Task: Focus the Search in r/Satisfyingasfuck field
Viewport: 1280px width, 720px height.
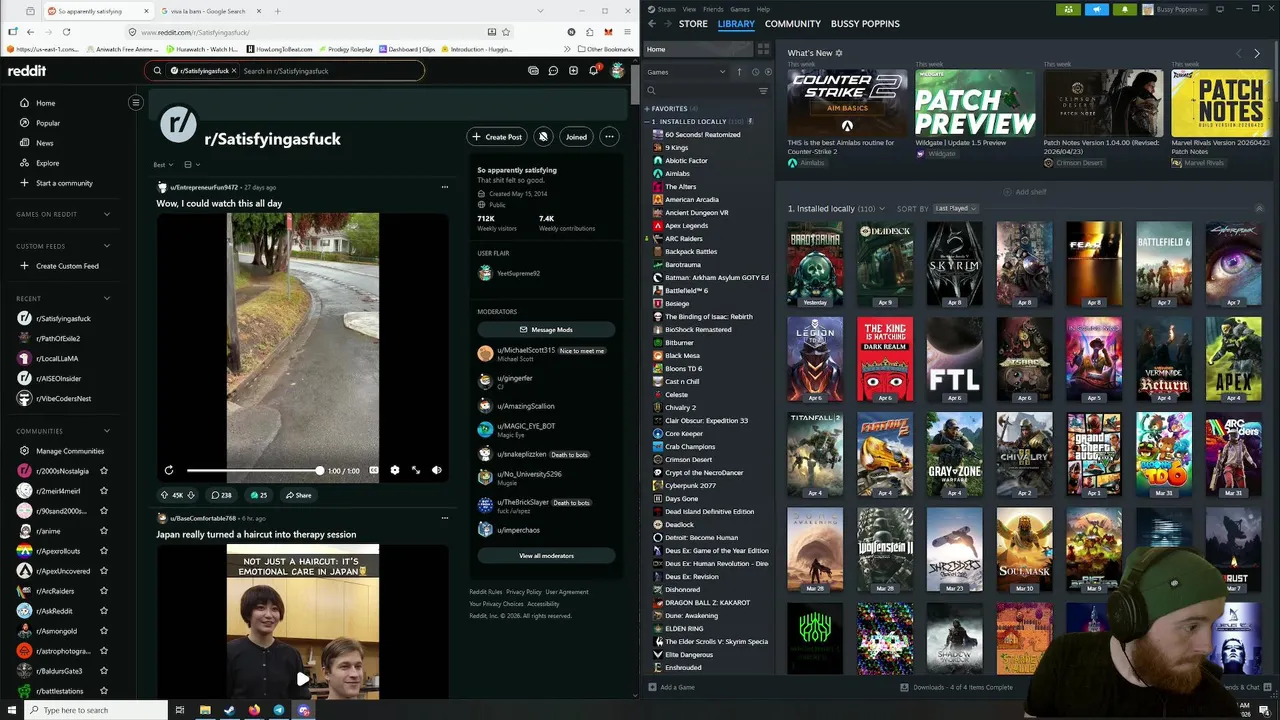Action: pos(328,71)
